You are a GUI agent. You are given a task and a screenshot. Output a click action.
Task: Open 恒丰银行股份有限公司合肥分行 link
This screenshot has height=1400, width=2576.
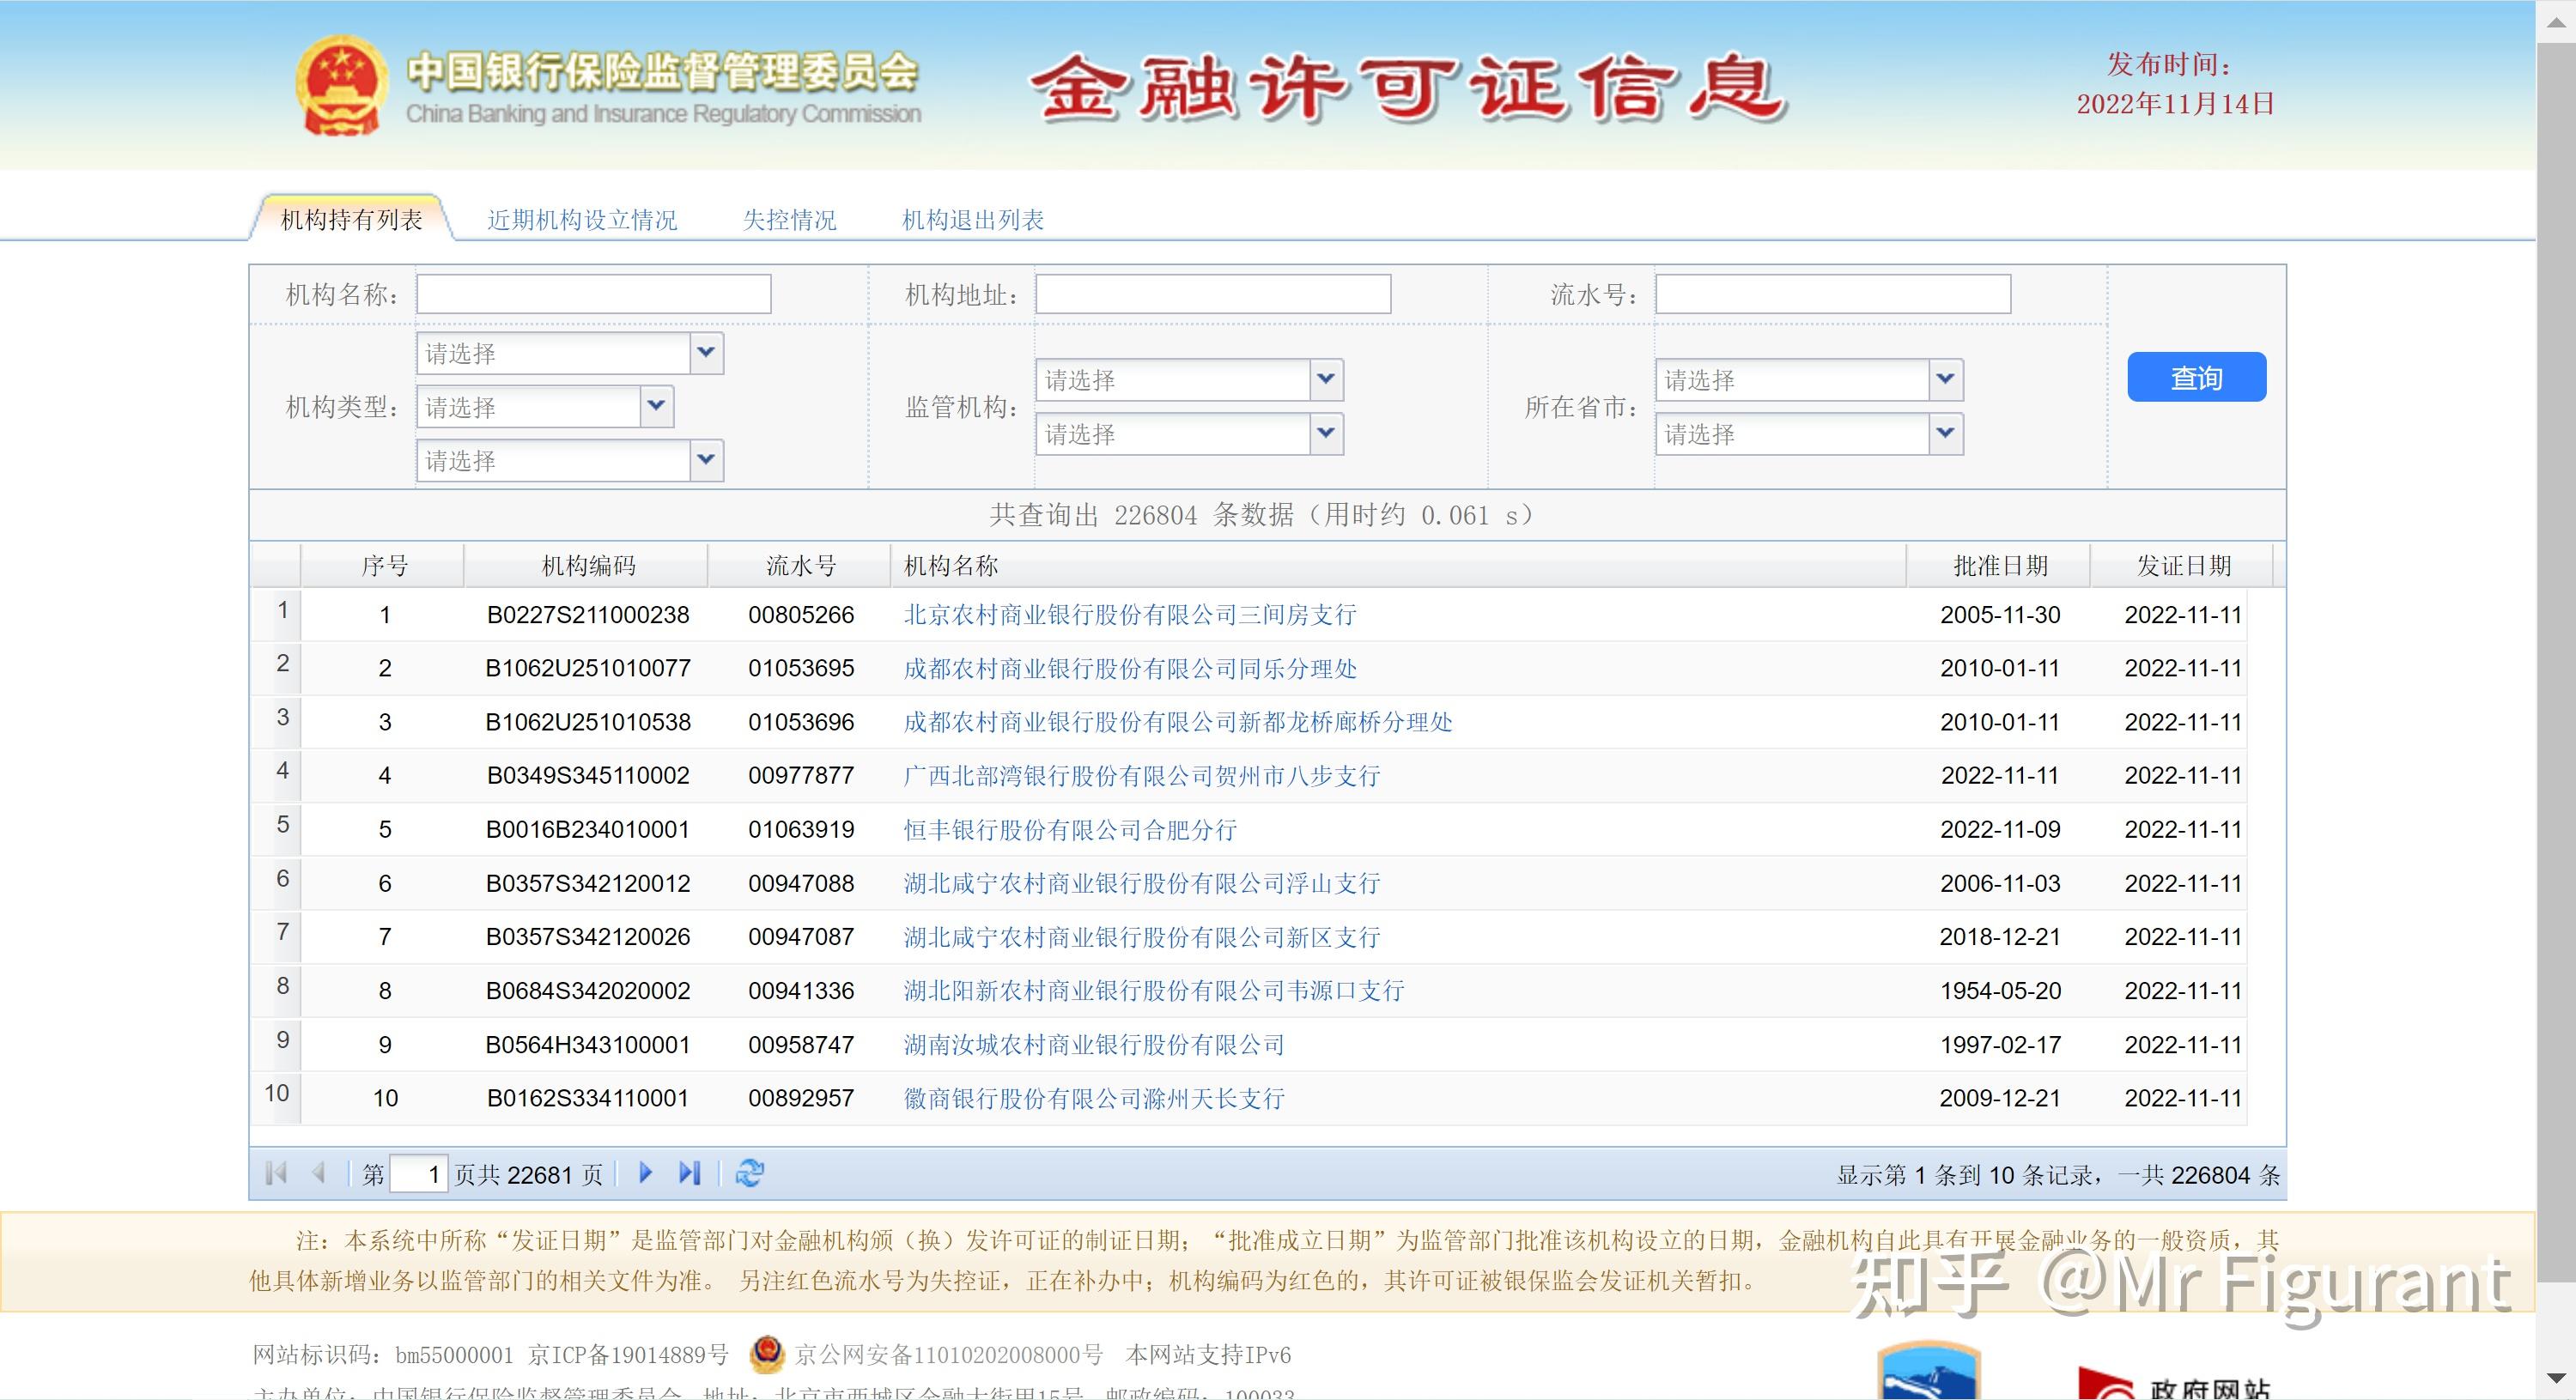click(x=1070, y=830)
